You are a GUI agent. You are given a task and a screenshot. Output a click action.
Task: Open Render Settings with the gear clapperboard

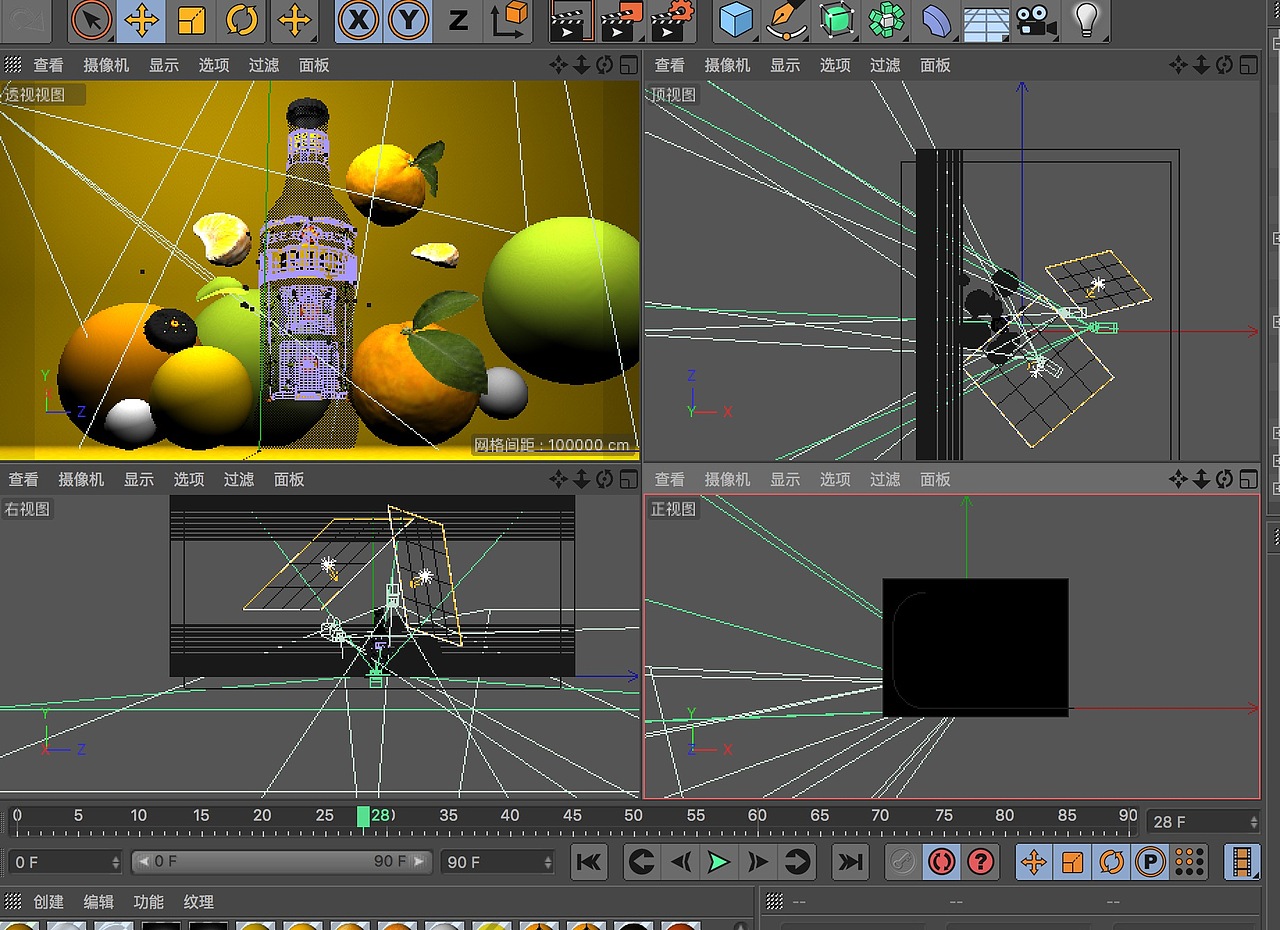[672, 20]
